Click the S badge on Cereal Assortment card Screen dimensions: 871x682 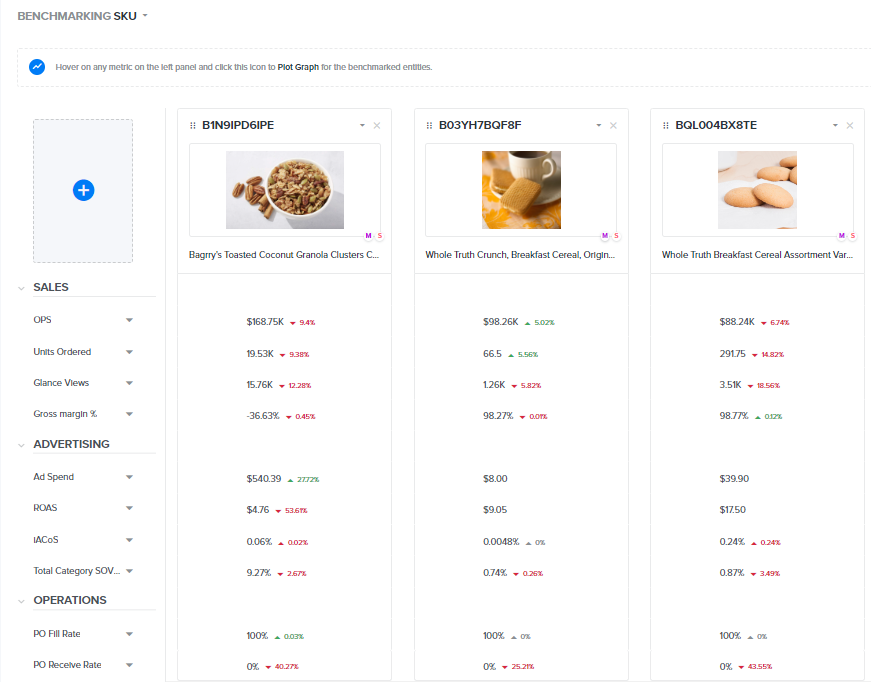(x=853, y=236)
